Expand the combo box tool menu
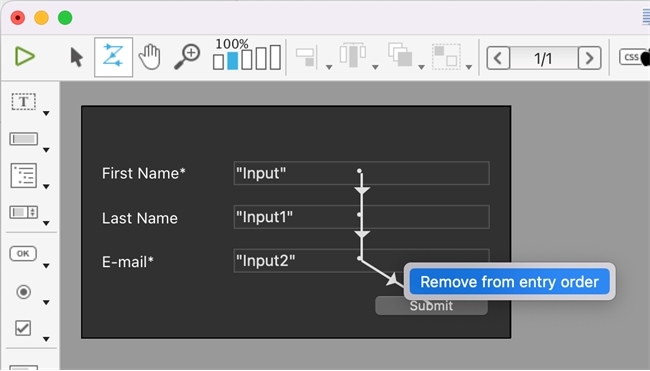 click(x=46, y=223)
